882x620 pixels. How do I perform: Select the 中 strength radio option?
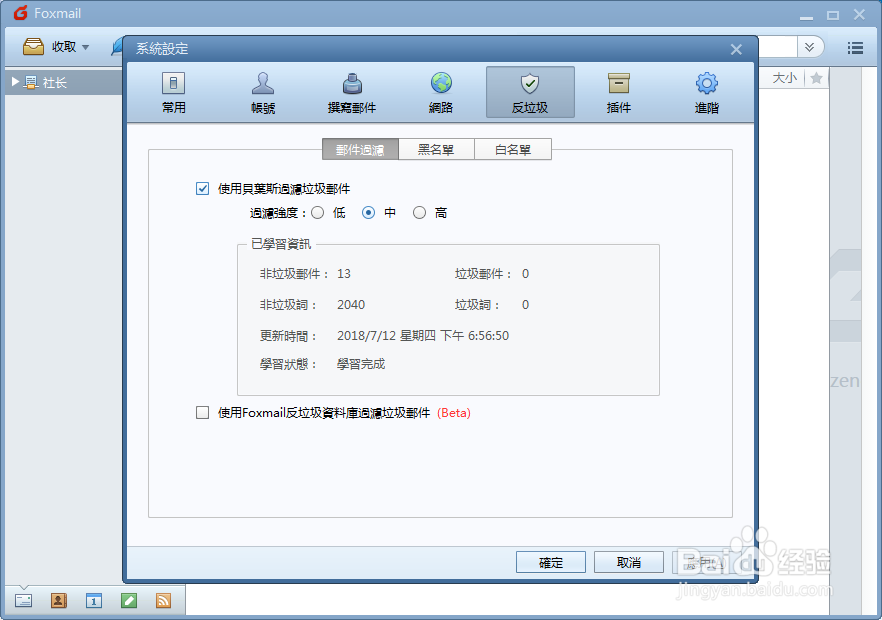pyautogui.click(x=370, y=212)
